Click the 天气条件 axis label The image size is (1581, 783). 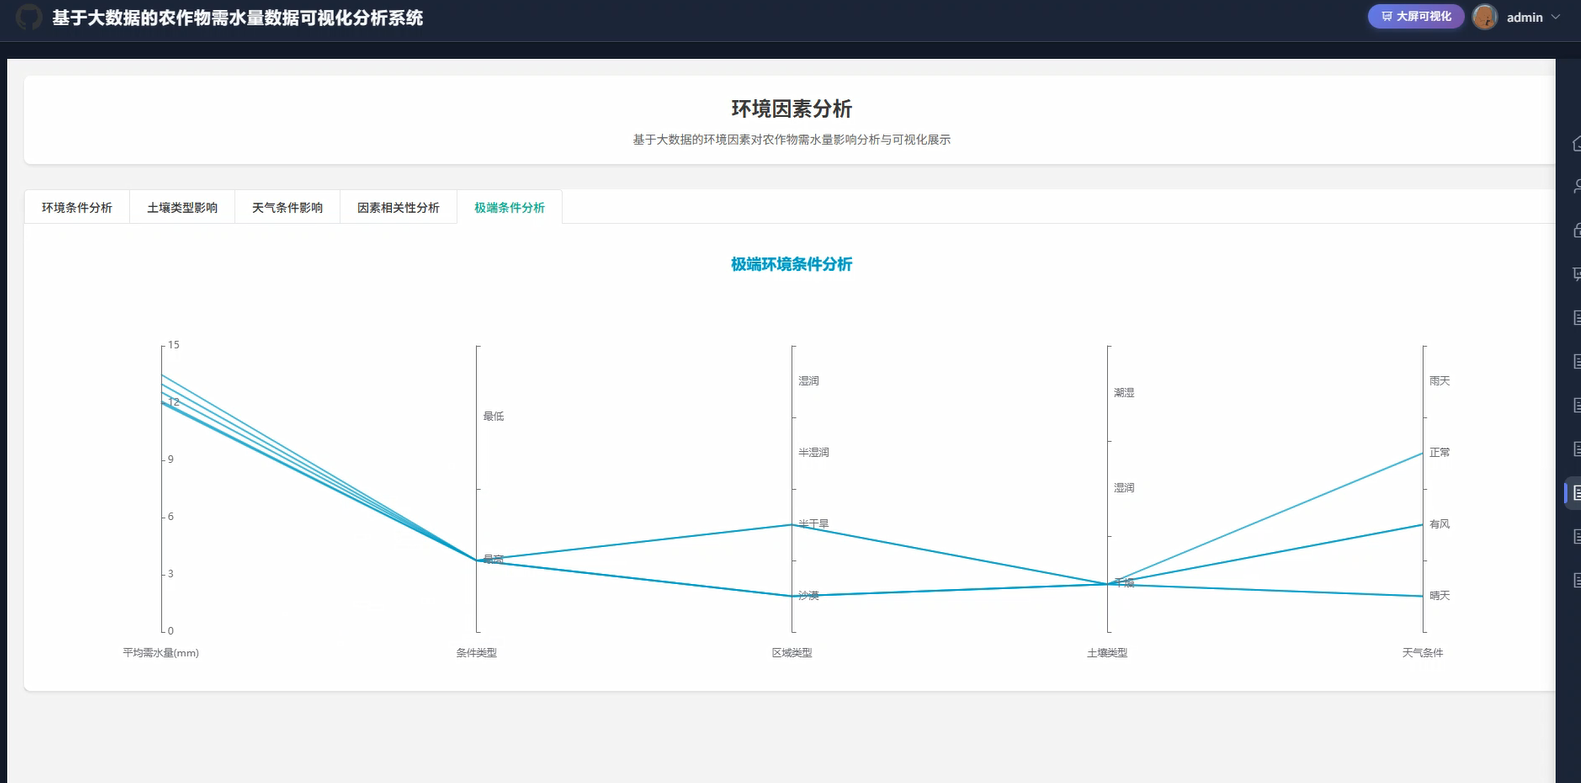coord(1423,653)
